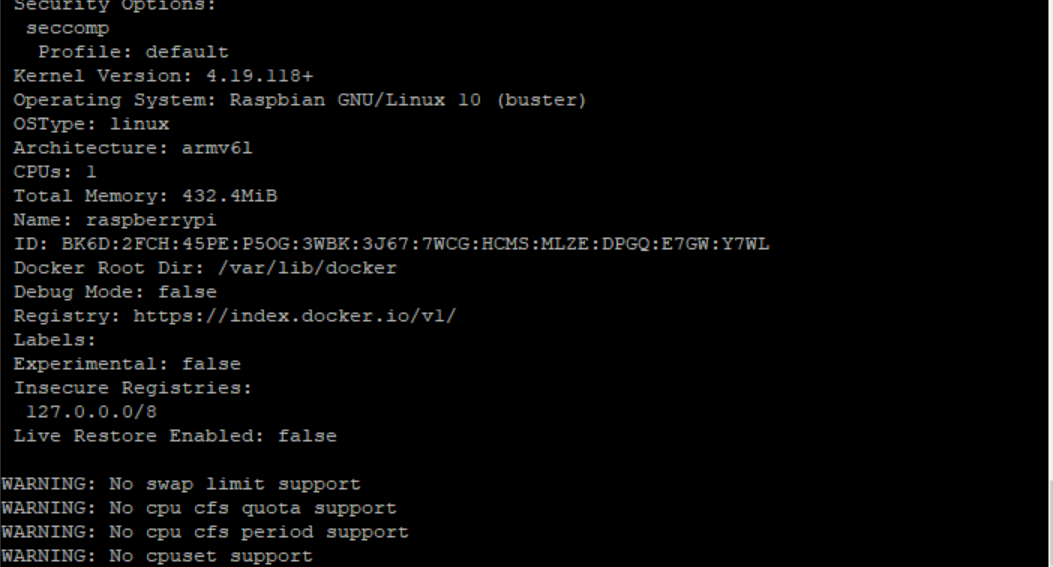Click the seccomp Profile default line

(133, 52)
